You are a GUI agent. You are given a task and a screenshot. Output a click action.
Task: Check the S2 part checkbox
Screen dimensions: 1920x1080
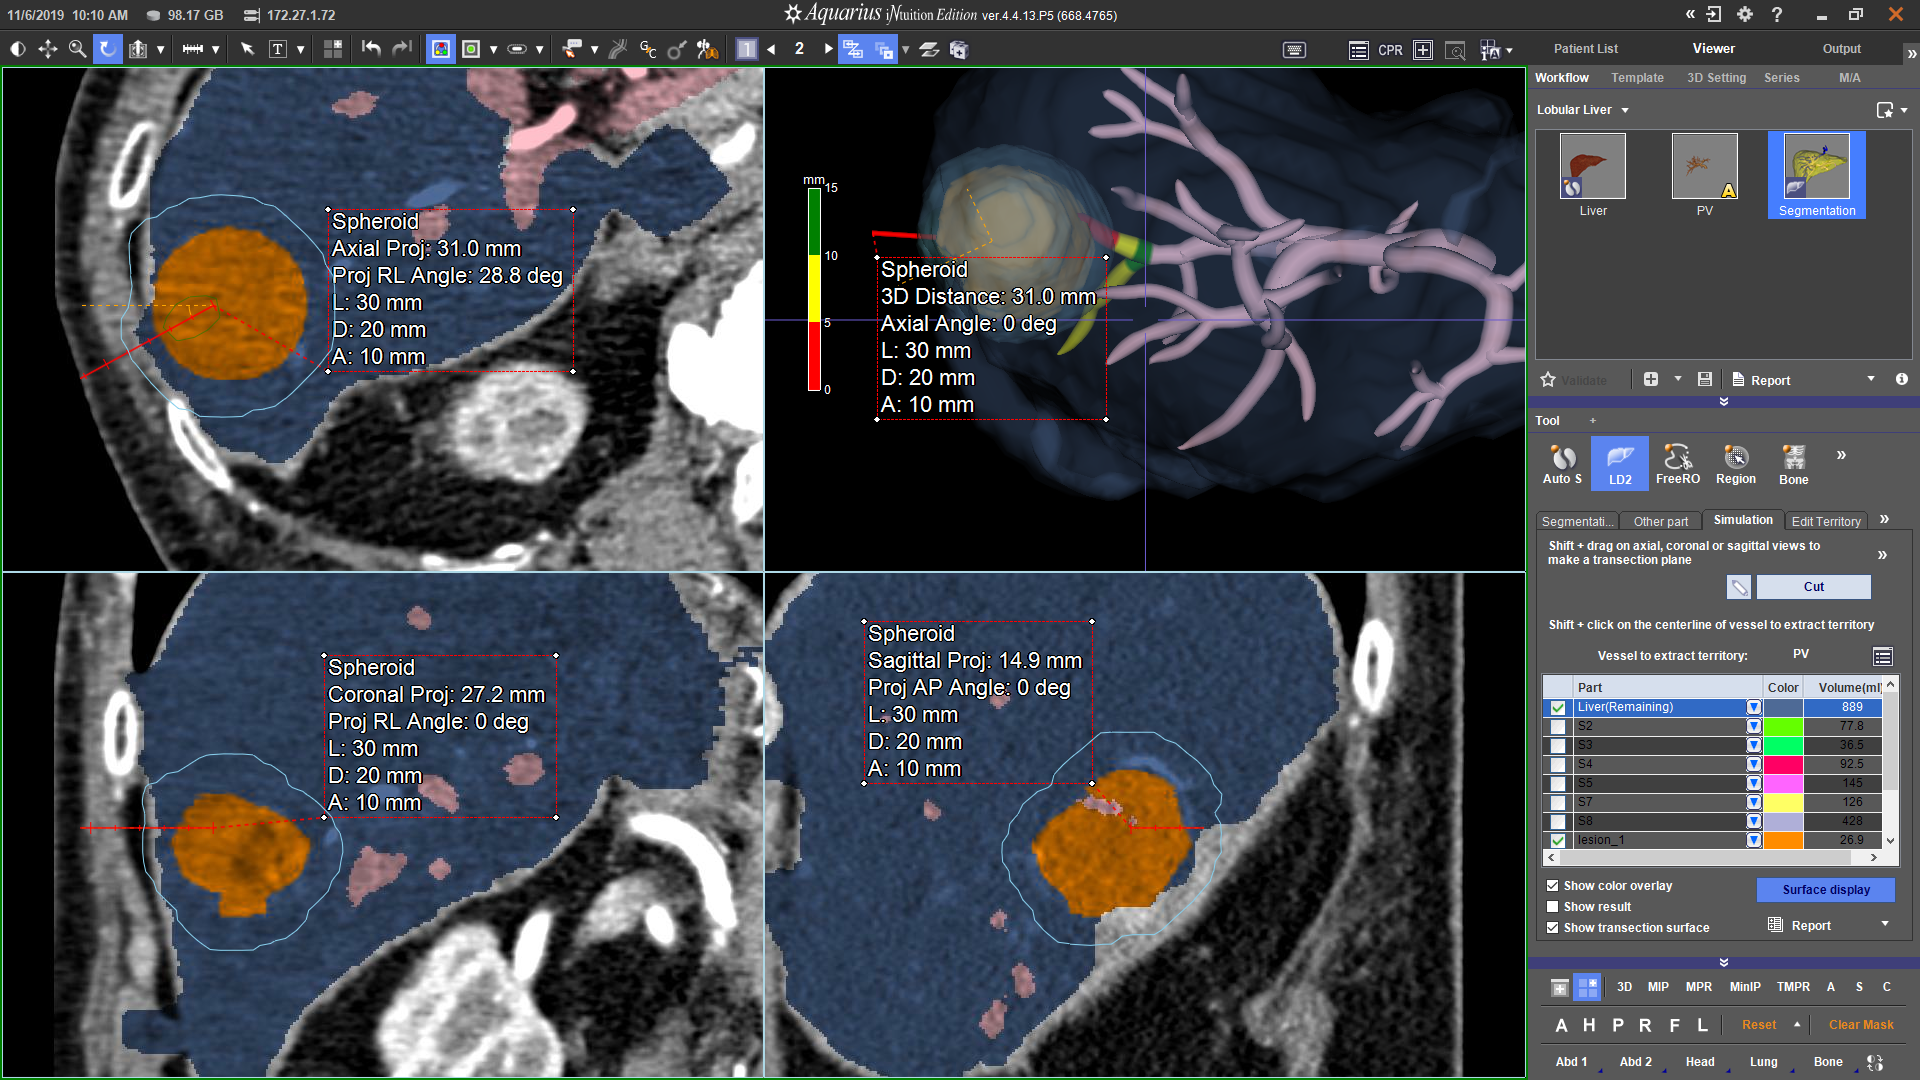tap(1558, 726)
